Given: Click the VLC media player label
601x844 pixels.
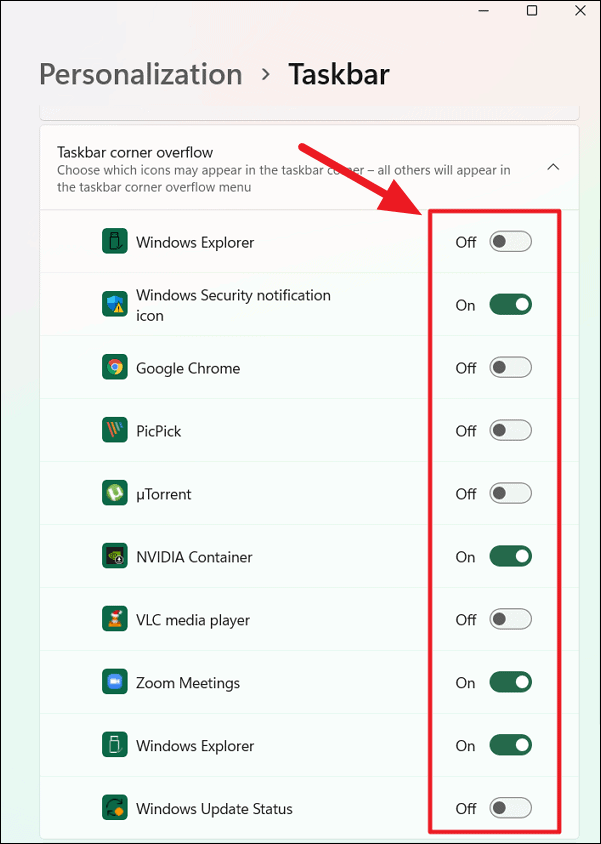Looking at the screenshot, I should (x=193, y=620).
